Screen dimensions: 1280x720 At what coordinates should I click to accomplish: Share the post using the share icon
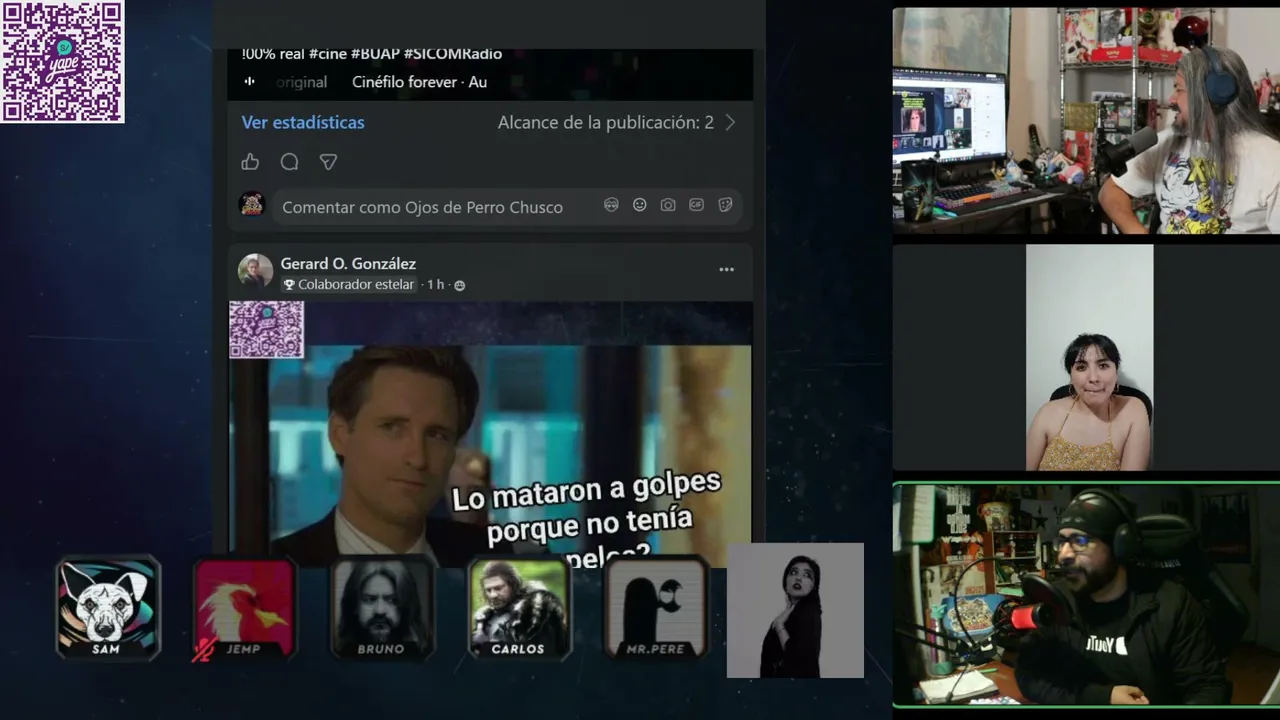point(328,162)
